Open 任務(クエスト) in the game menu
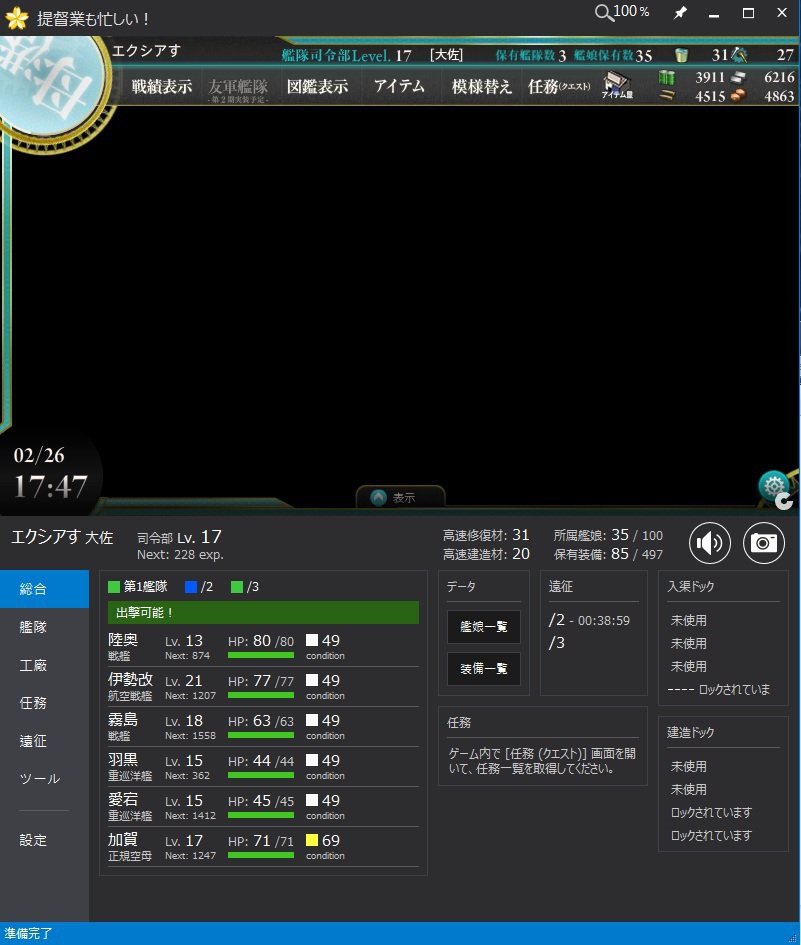Image resolution: width=801 pixels, height=945 pixels. click(x=559, y=86)
